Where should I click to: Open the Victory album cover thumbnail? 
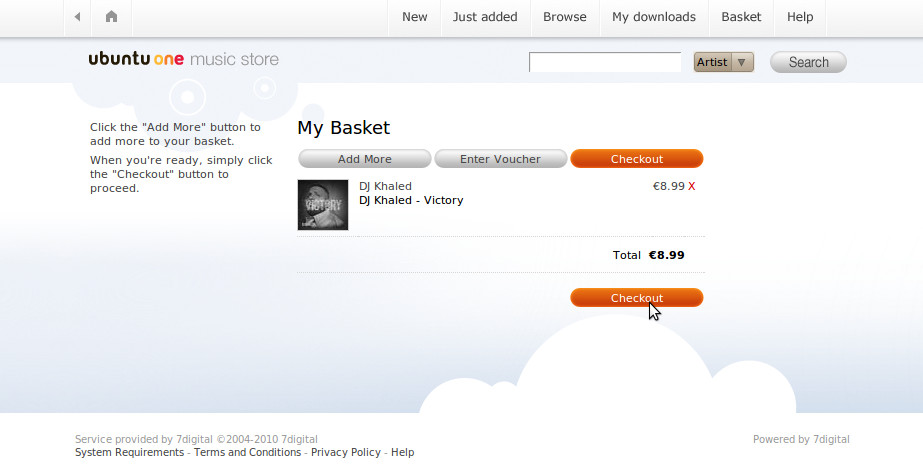(x=323, y=205)
